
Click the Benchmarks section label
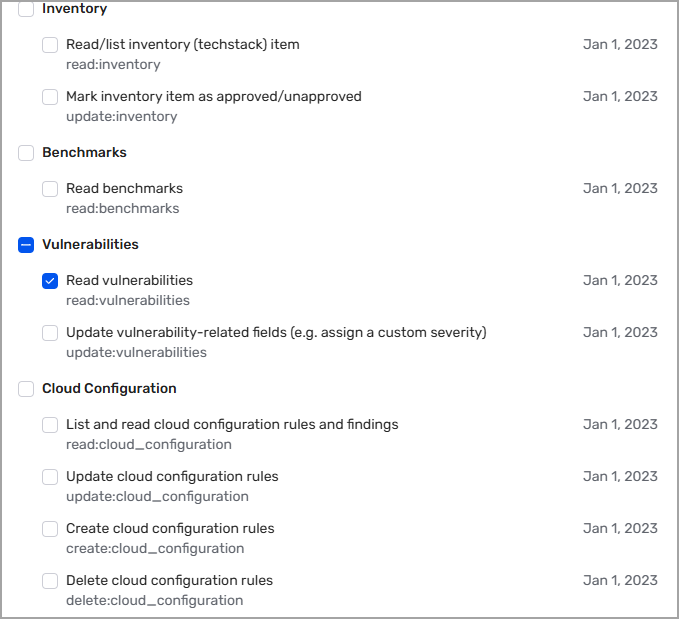[x=84, y=152]
